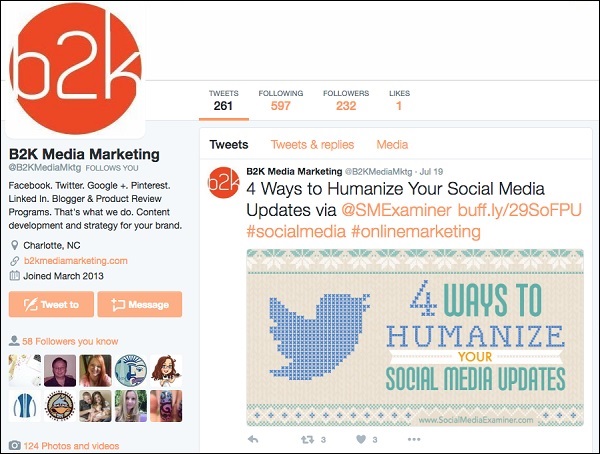Screen dimensions: 600x454
Task: Open the three-dots more options menu
Action: pos(414,439)
